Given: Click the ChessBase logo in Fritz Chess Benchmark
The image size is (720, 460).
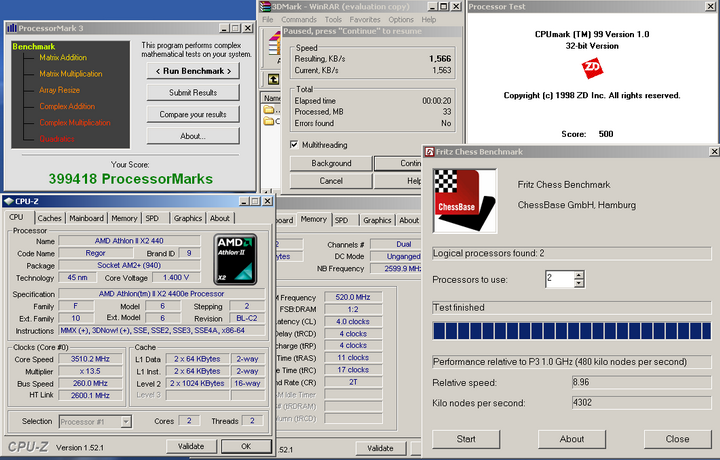Looking at the screenshot, I should coord(465,201).
